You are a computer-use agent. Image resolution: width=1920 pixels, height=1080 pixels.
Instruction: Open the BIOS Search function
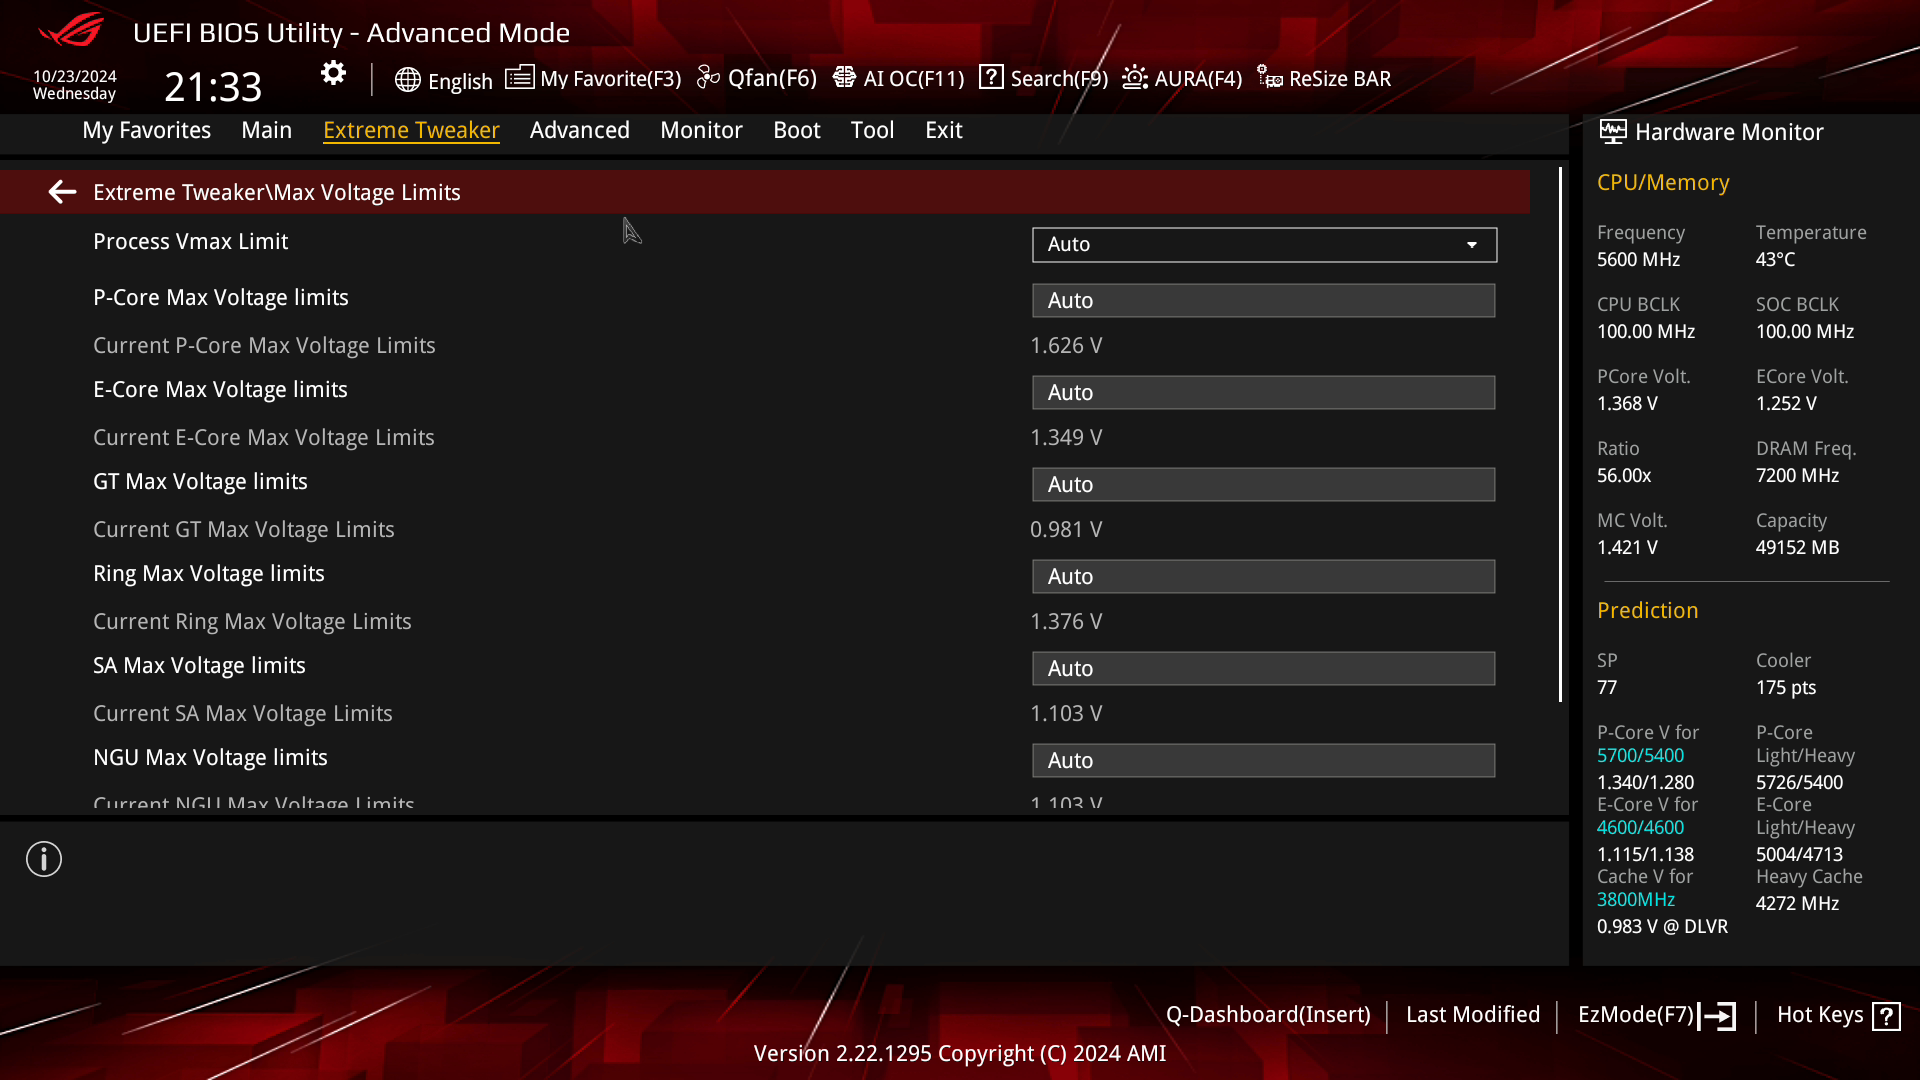point(1042,78)
